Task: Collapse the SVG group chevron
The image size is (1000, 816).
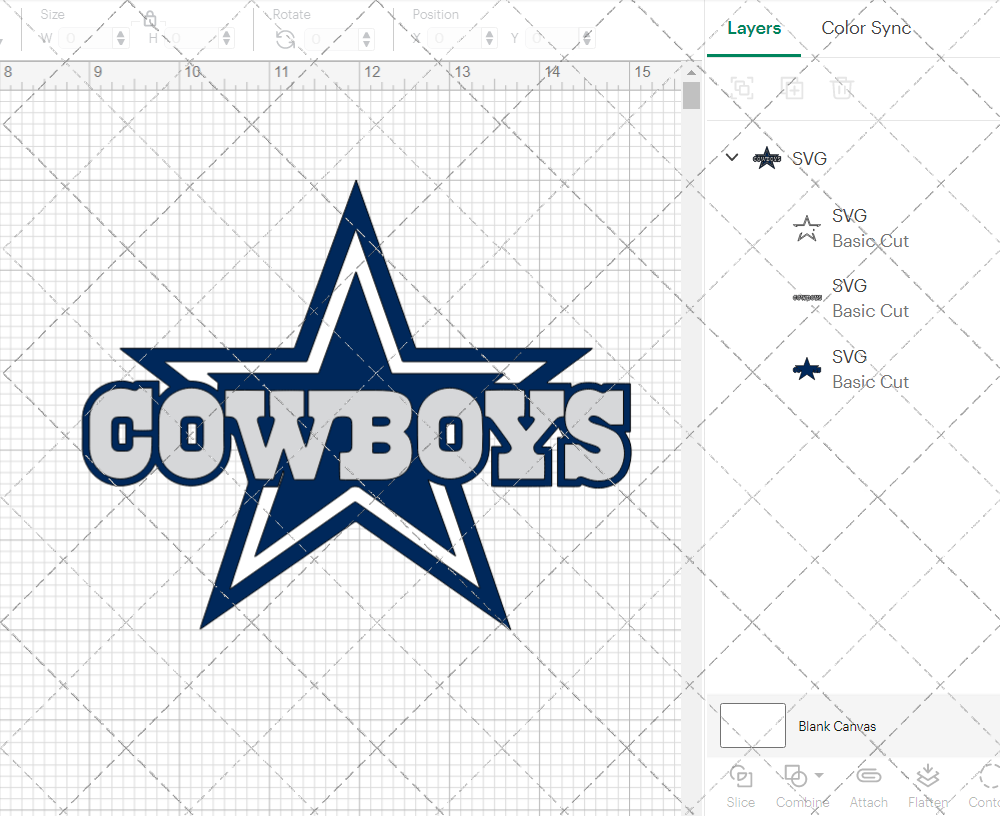Action: (x=732, y=157)
